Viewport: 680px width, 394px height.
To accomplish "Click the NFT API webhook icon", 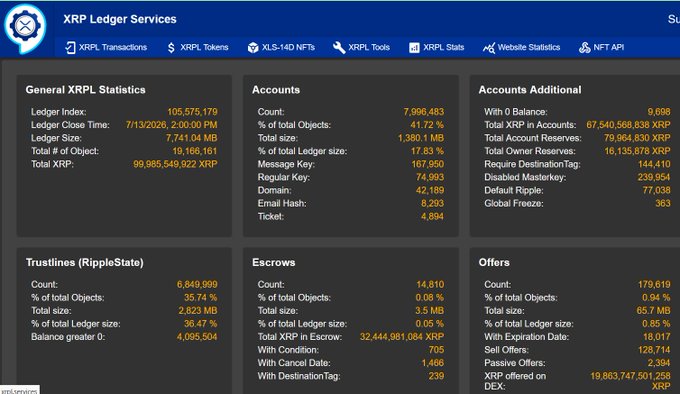I will [x=584, y=47].
